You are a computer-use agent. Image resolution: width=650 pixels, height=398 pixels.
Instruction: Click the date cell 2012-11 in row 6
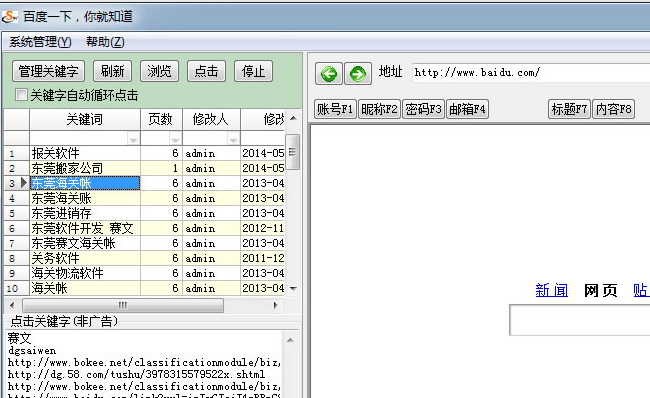click(x=263, y=228)
